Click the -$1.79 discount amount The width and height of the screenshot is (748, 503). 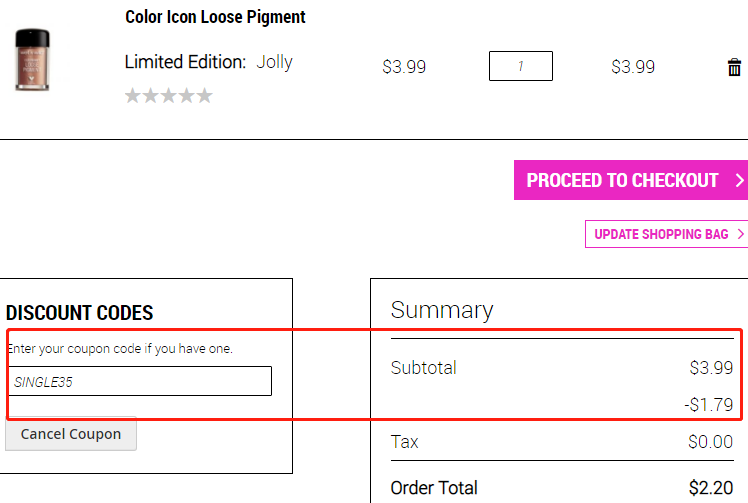tap(709, 405)
